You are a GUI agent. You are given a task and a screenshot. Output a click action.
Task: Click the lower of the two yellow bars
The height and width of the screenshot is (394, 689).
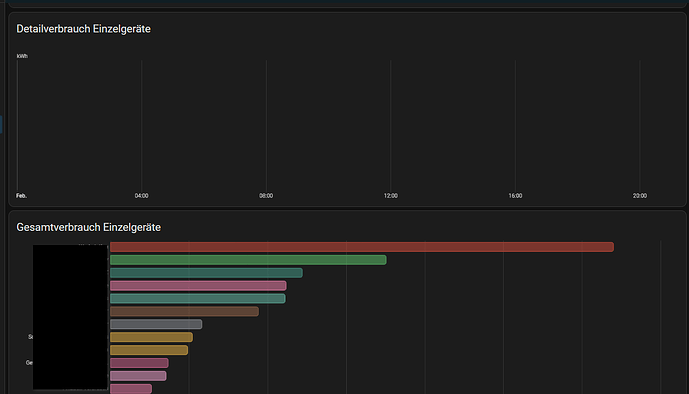click(149, 350)
